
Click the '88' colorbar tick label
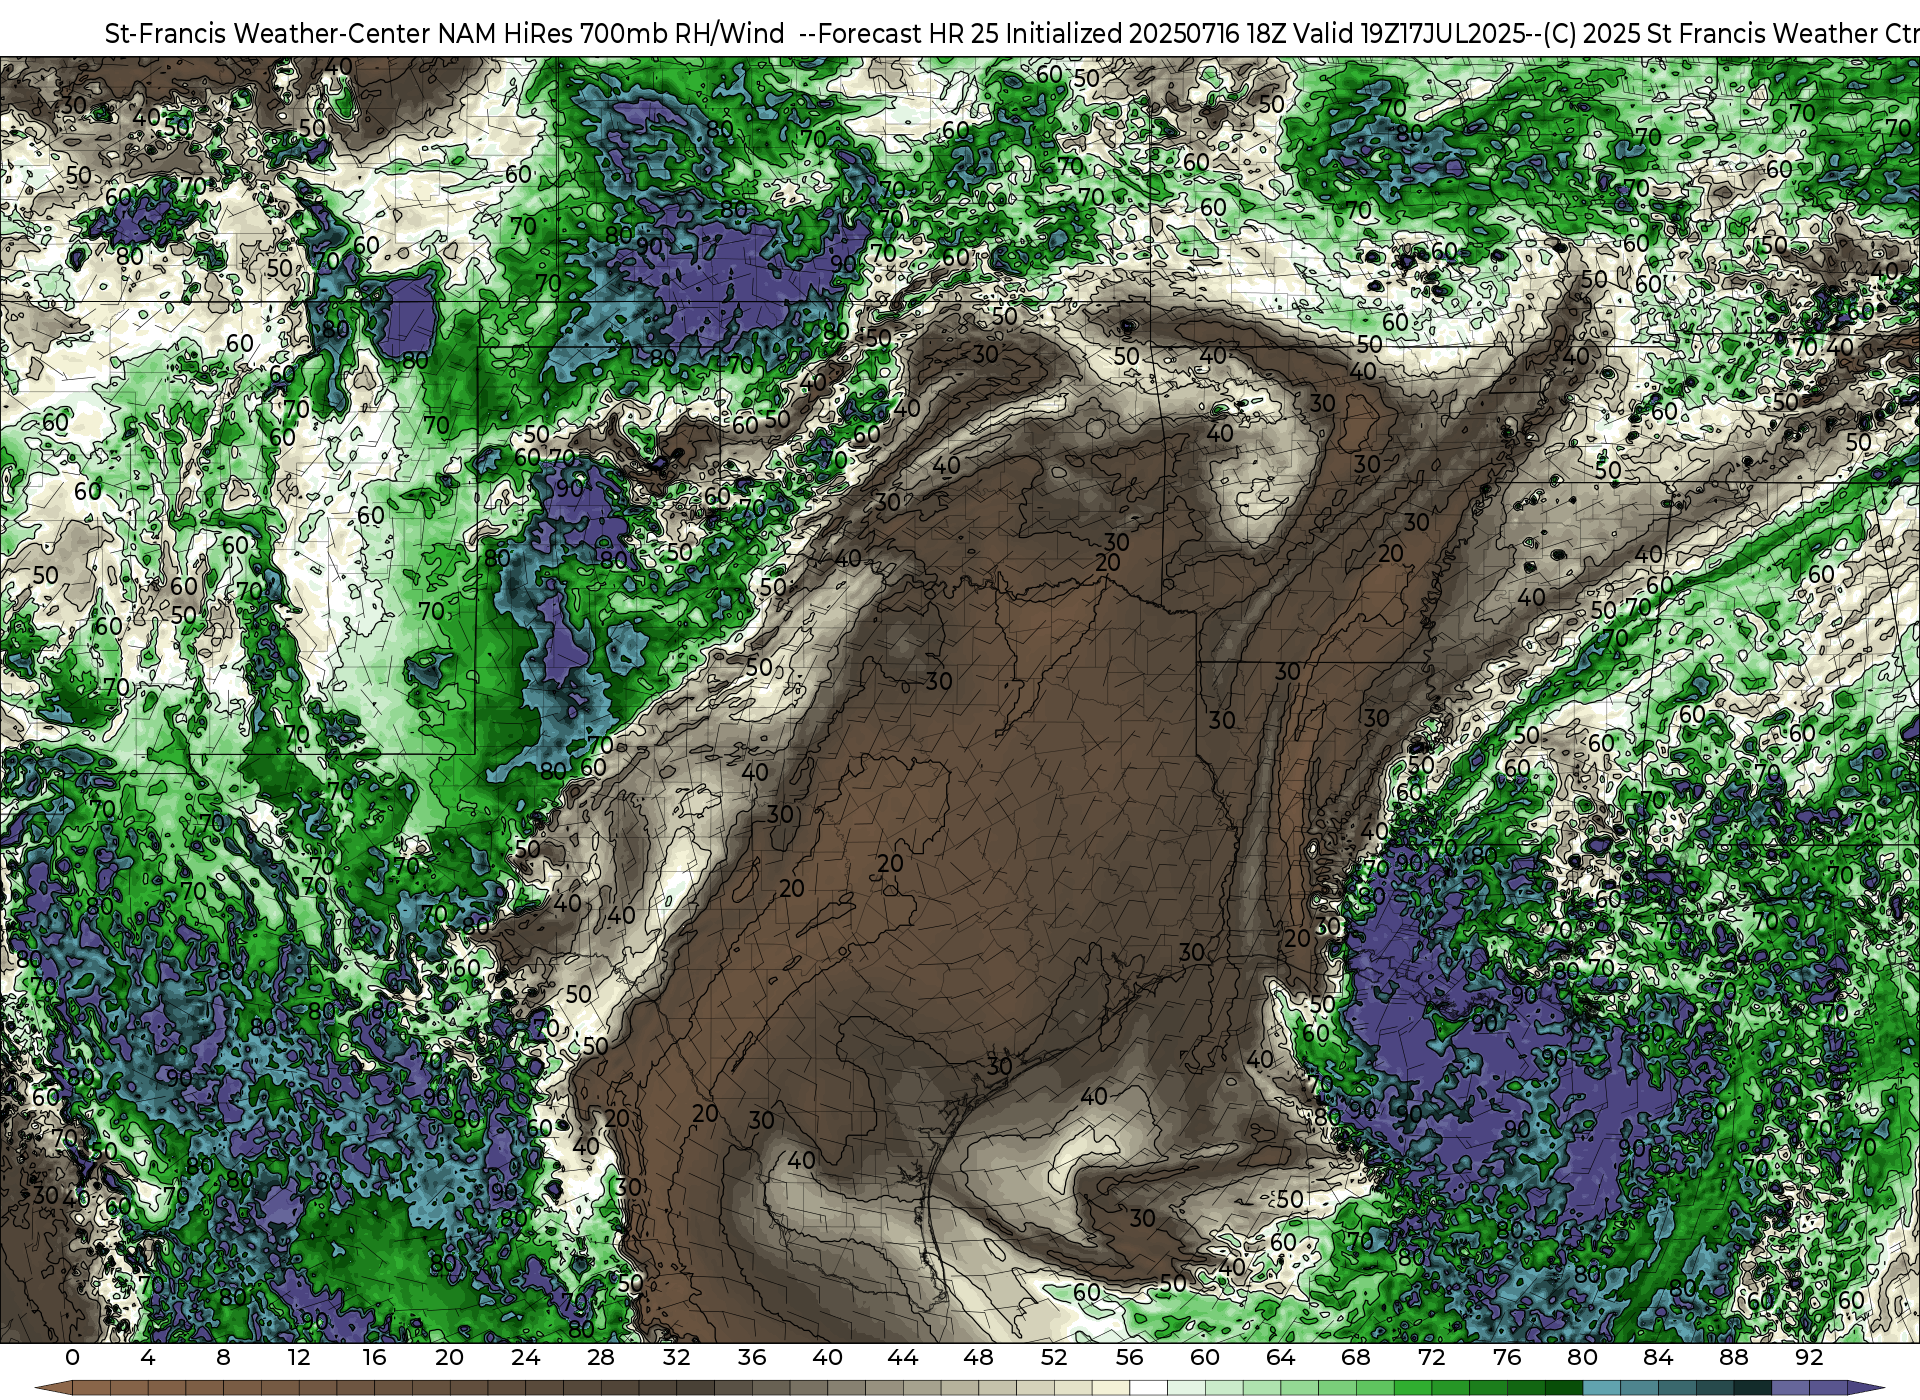point(1734,1358)
